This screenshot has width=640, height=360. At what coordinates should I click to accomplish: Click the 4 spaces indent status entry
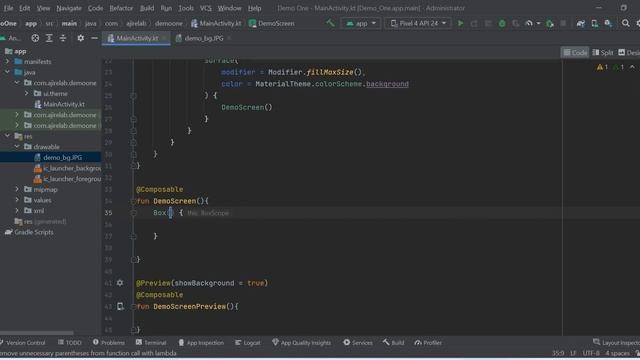[x=617, y=353]
